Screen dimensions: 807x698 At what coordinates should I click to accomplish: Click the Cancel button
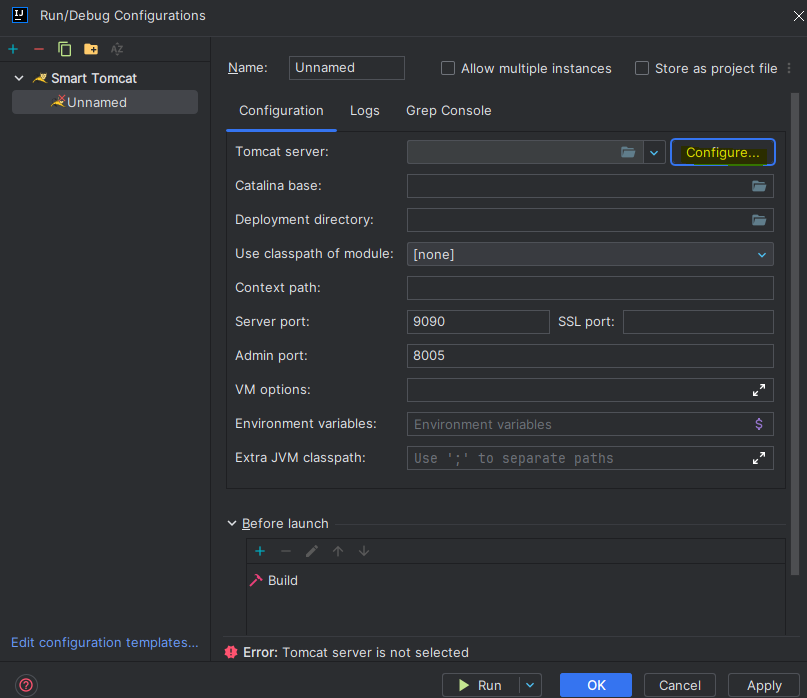click(679, 685)
